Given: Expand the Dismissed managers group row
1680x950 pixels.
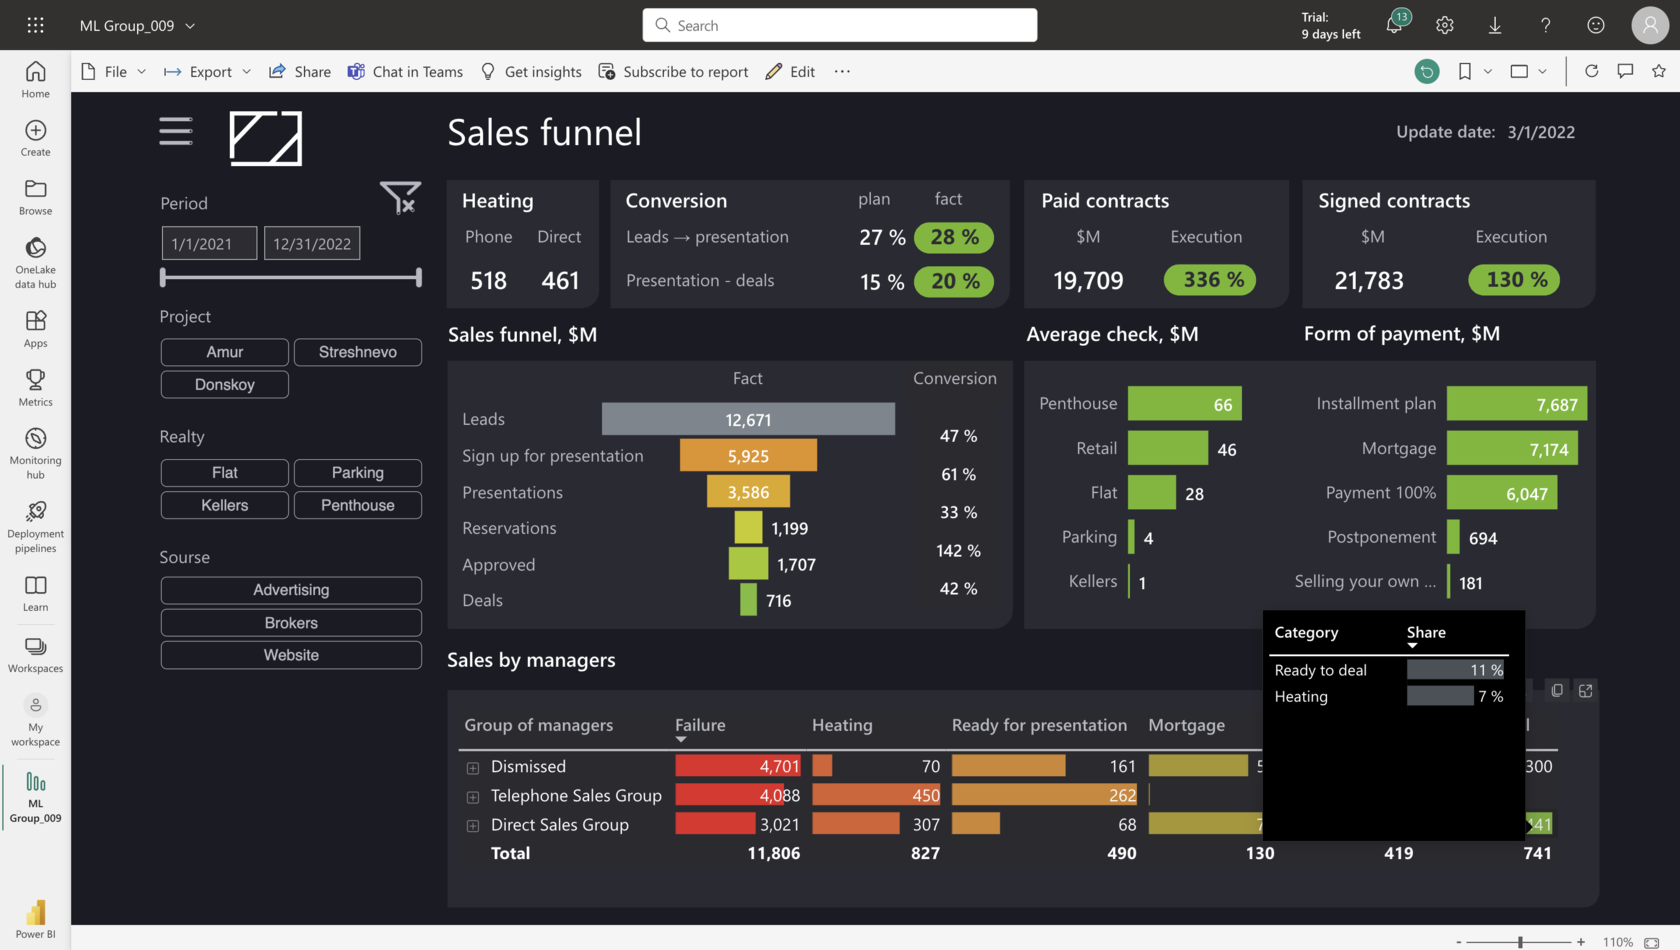Looking at the screenshot, I should tap(473, 768).
